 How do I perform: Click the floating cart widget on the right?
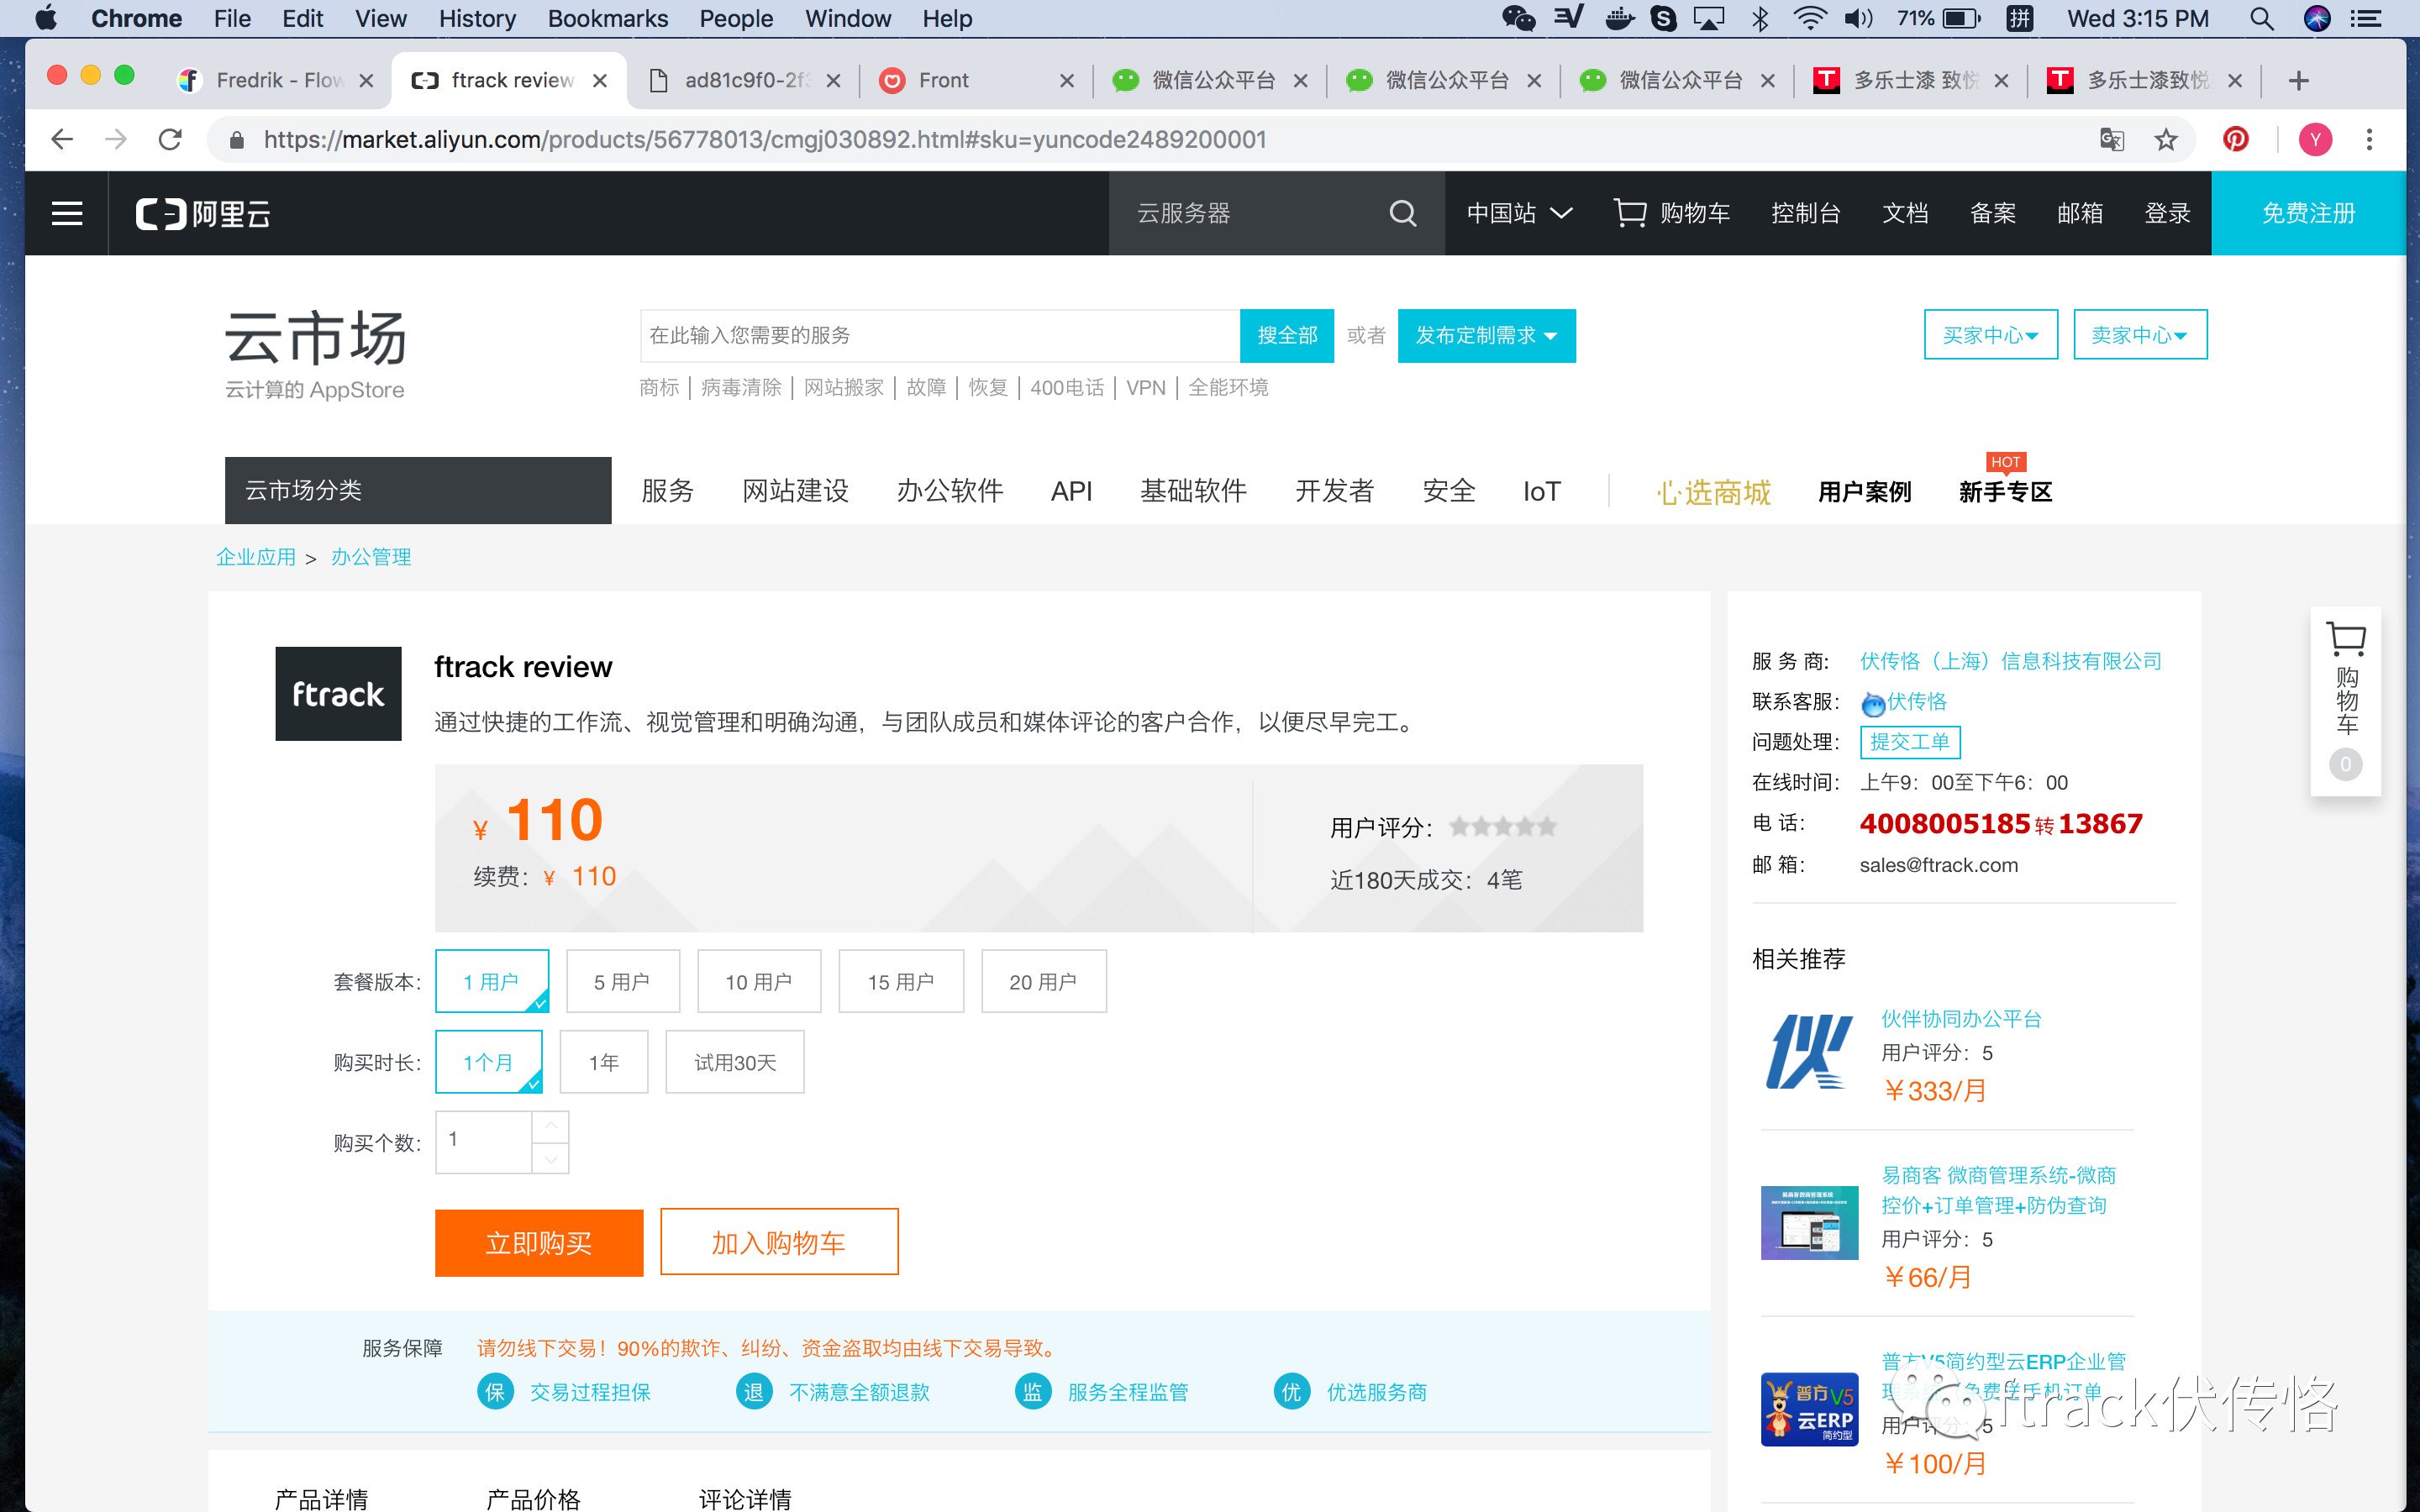[2345, 701]
